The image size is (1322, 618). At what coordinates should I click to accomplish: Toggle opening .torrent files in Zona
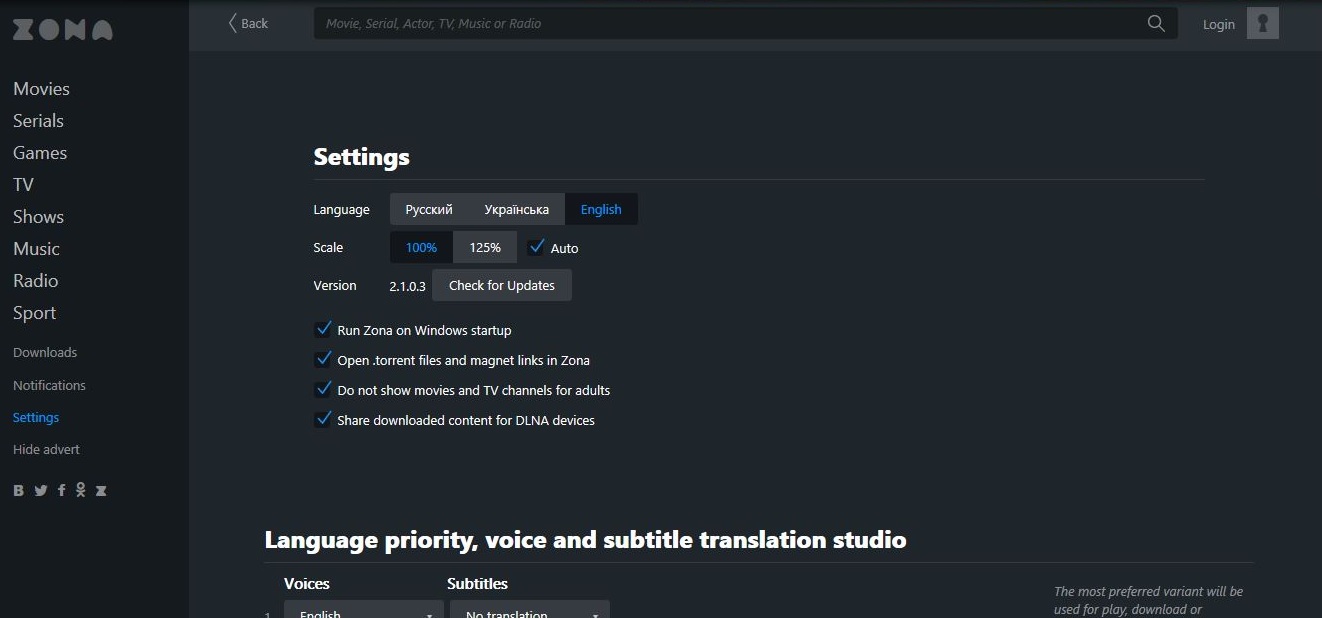[x=323, y=359]
